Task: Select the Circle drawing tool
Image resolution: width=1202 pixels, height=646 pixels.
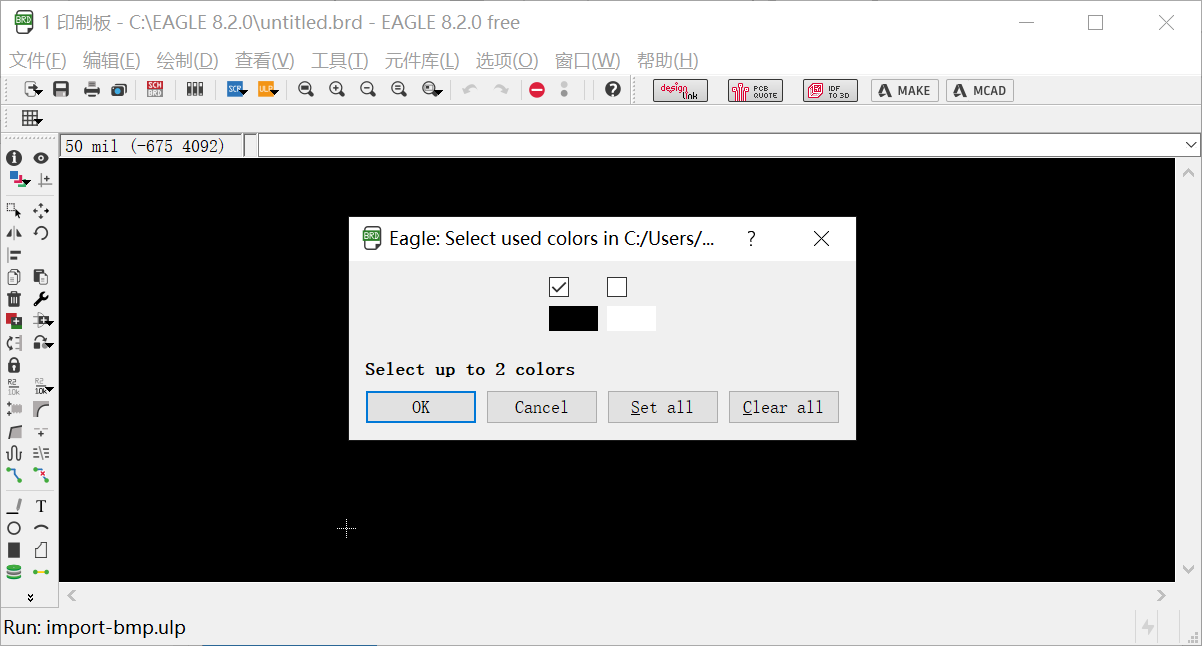Action: [x=14, y=528]
